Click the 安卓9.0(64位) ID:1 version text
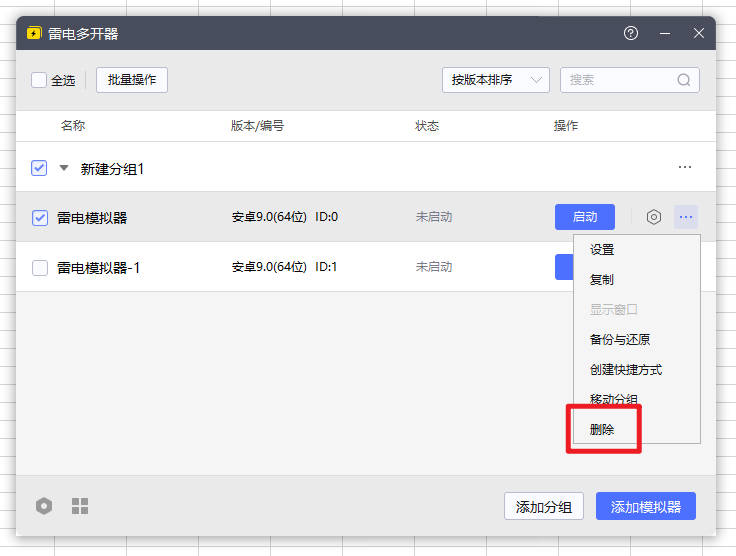Viewport: 736px width, 556px height. (284, 267)
